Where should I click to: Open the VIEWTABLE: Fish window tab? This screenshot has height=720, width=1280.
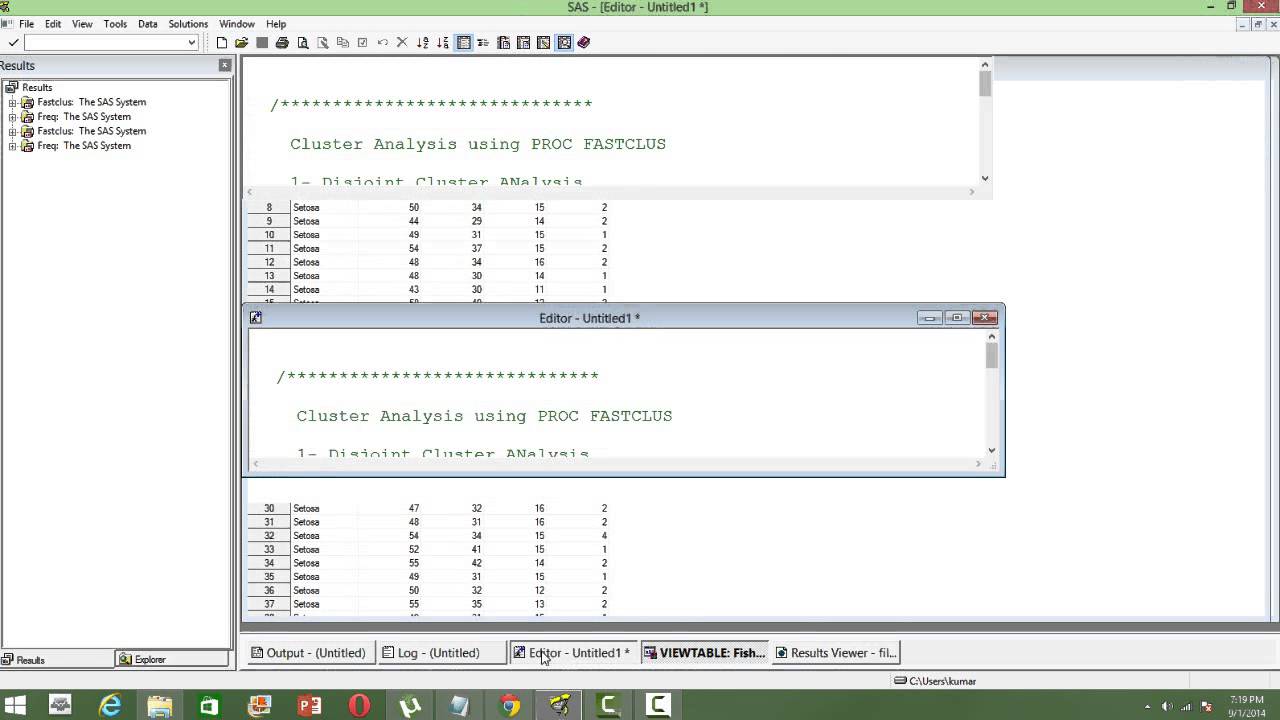click(704, 653)
